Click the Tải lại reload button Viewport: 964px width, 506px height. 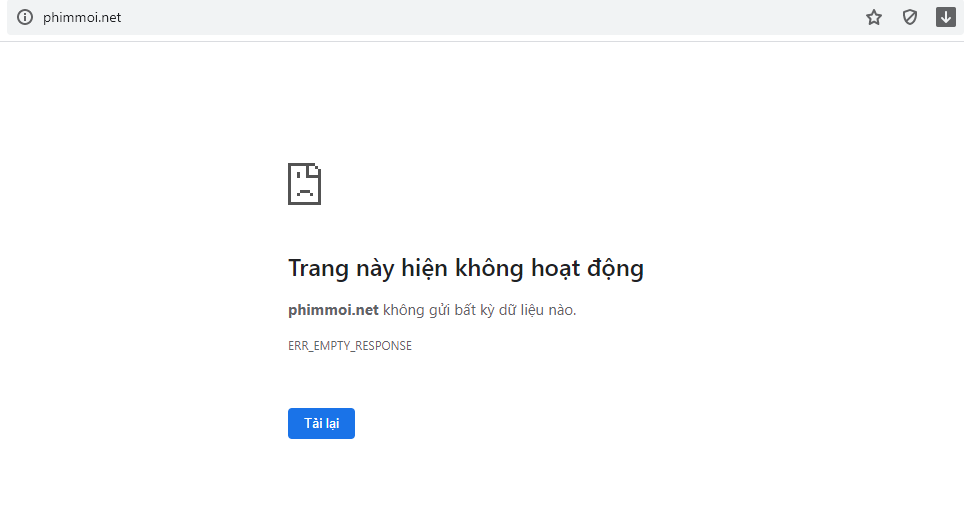321,423
